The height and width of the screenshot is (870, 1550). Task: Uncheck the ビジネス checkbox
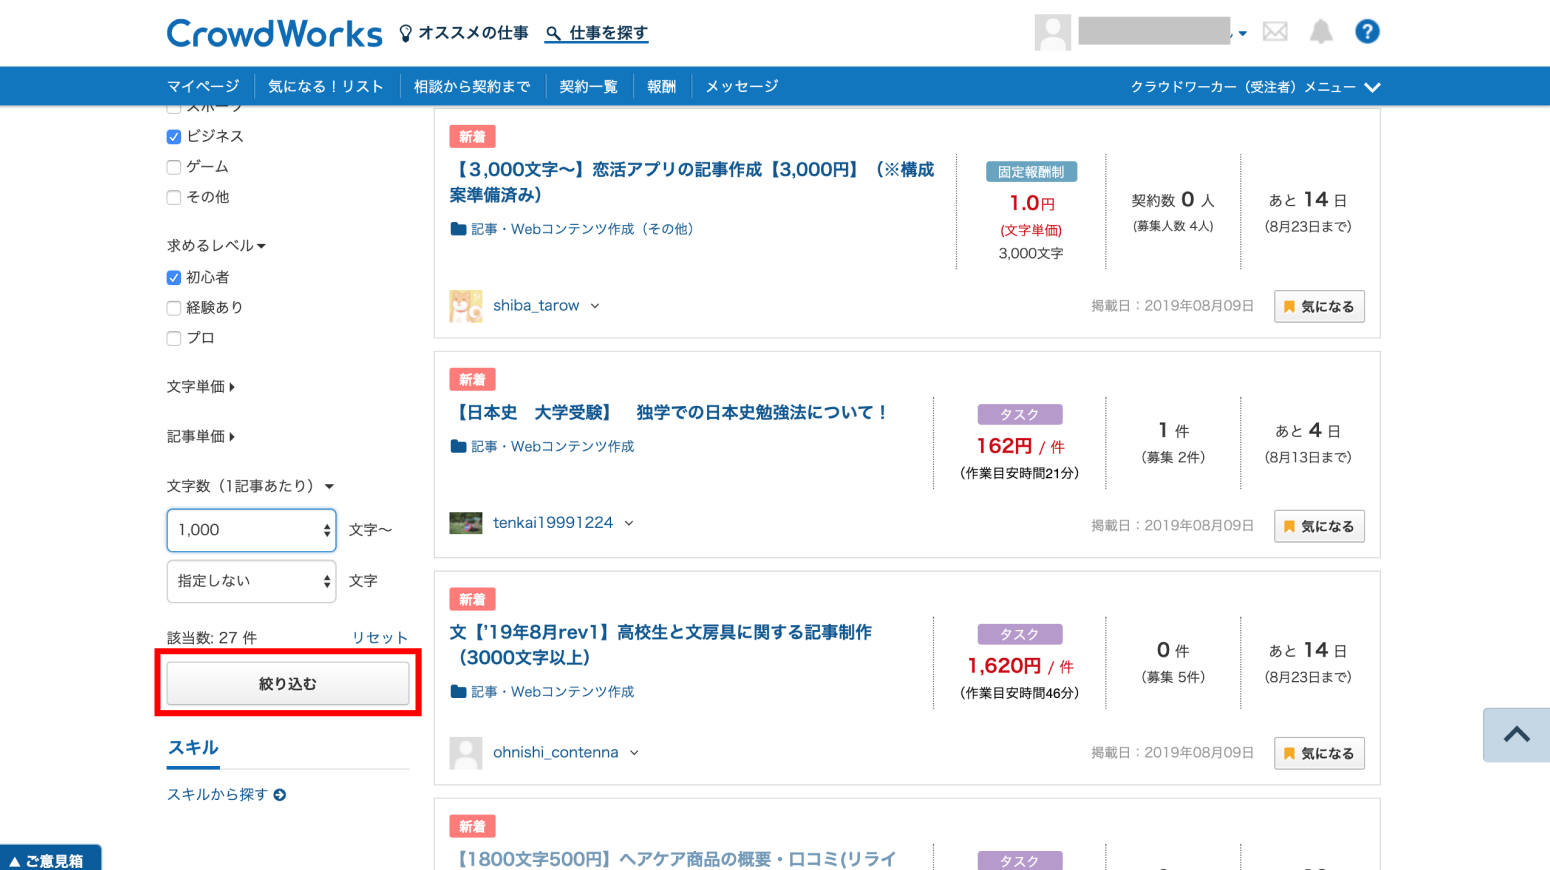click(174, 137)
